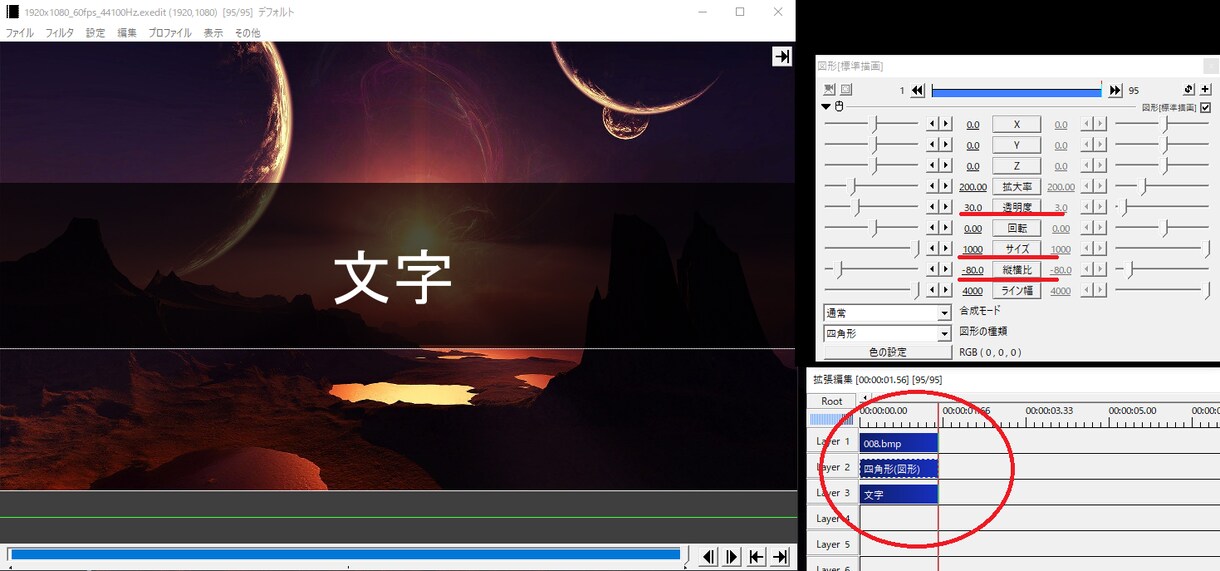1220x571 pixels.
Task: Decrease X value with left arrow stepper
Action: coord(933,124)
